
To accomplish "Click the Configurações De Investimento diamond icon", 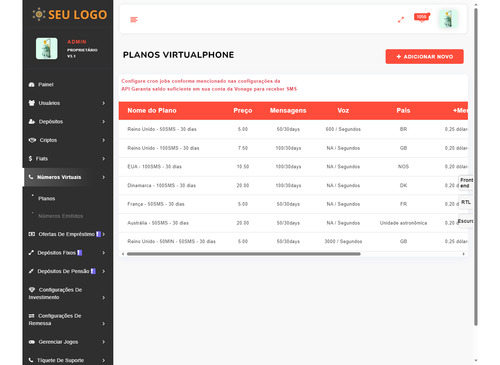I will [x=32, y=290].
